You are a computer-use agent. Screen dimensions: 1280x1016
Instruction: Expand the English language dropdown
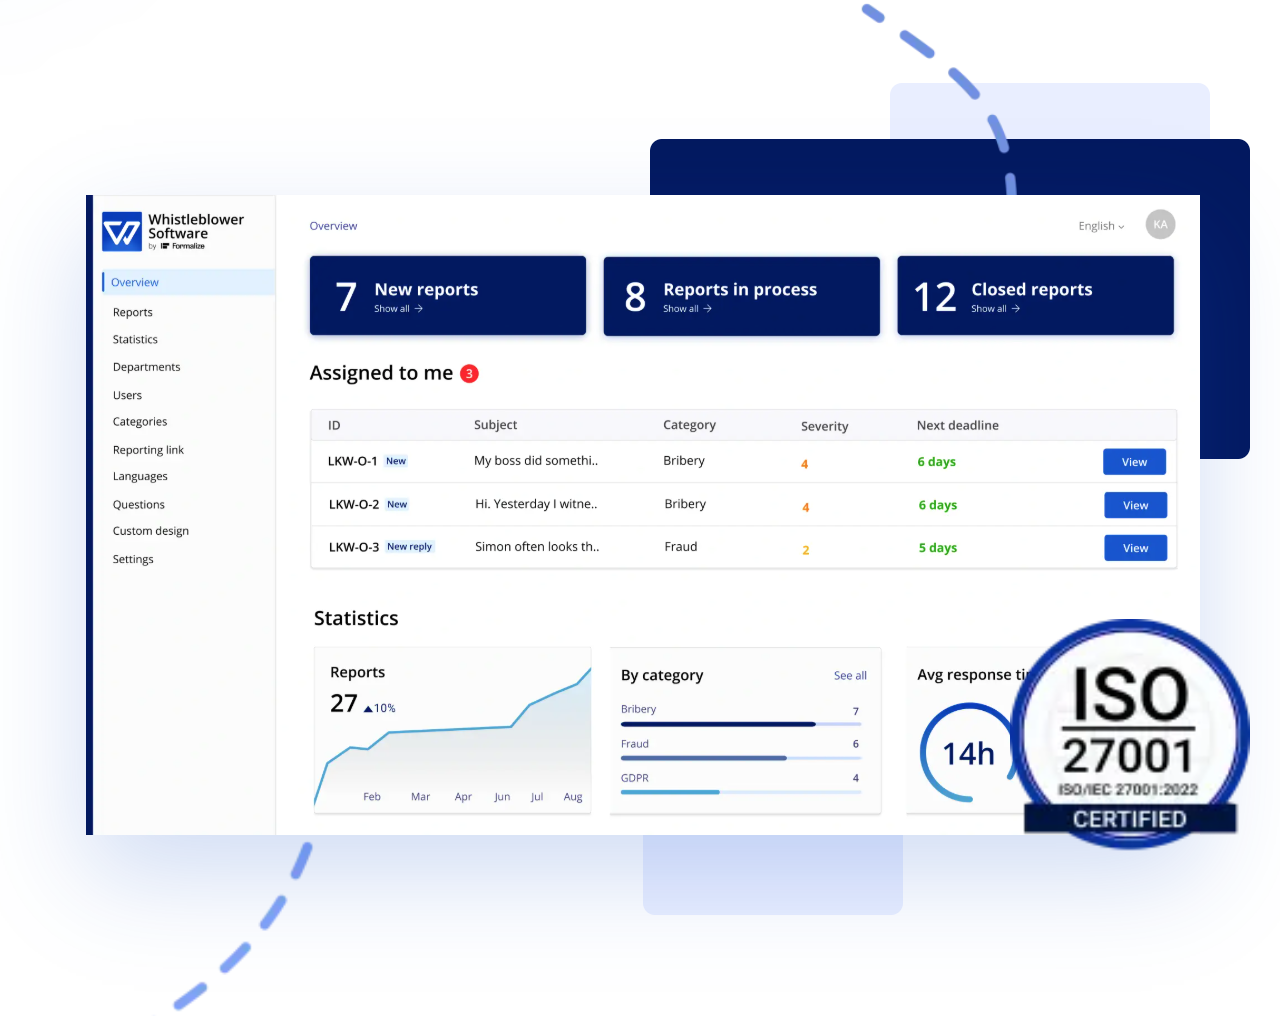coord(1100,226)
